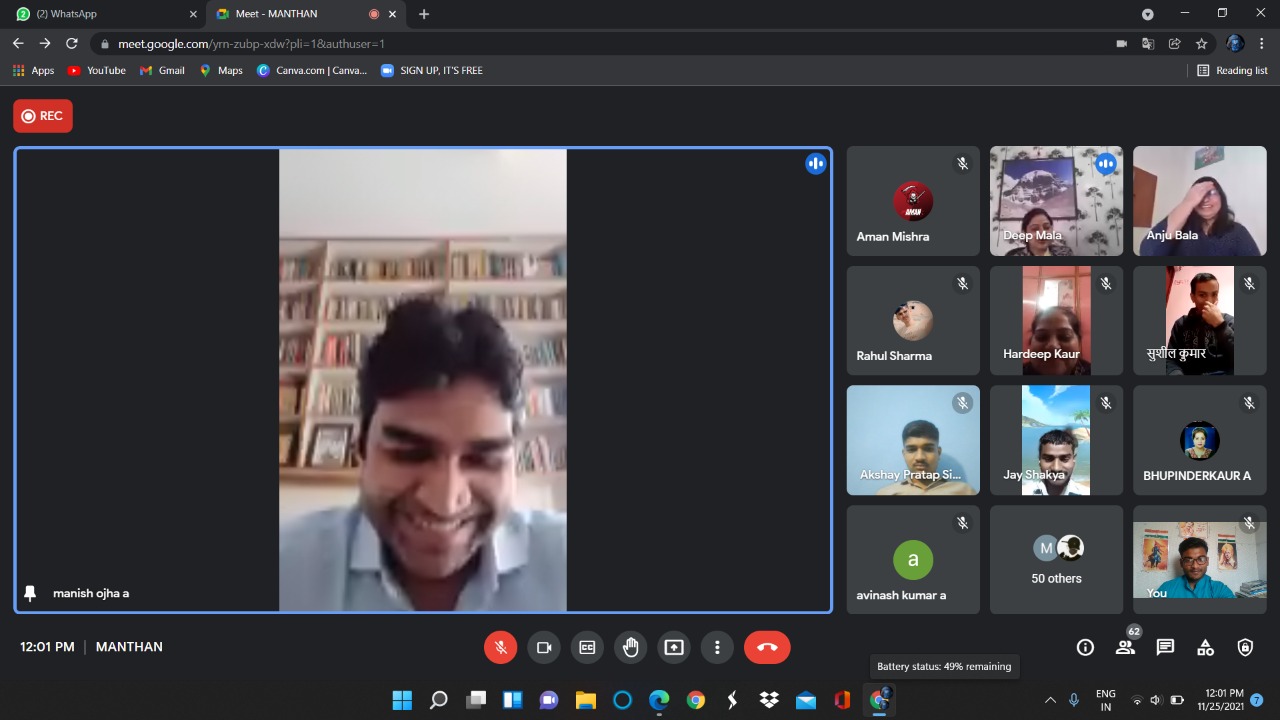The width and height of the screenshot is (1280, 720).
Task: Click the 50 others participants tile
Action: [1056, 560]
